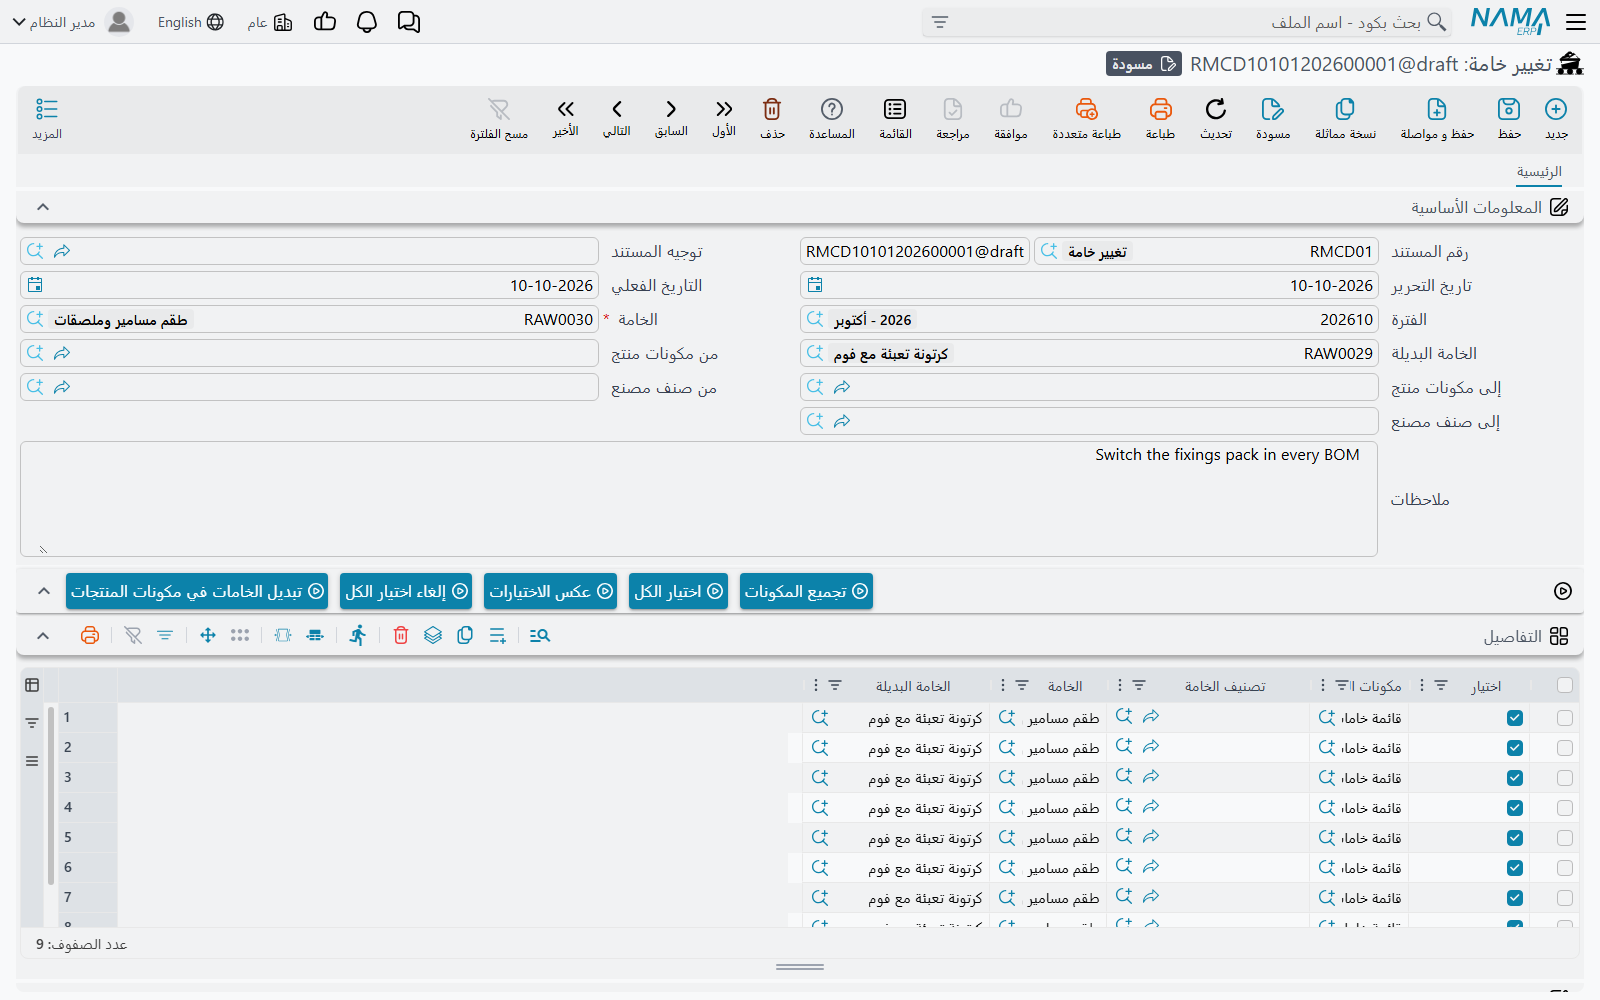Uncheck the اختيار checkbox in row 1
Image resolution: width=1600 pixels, height=1000 pixels.
tap(1515, 718)
